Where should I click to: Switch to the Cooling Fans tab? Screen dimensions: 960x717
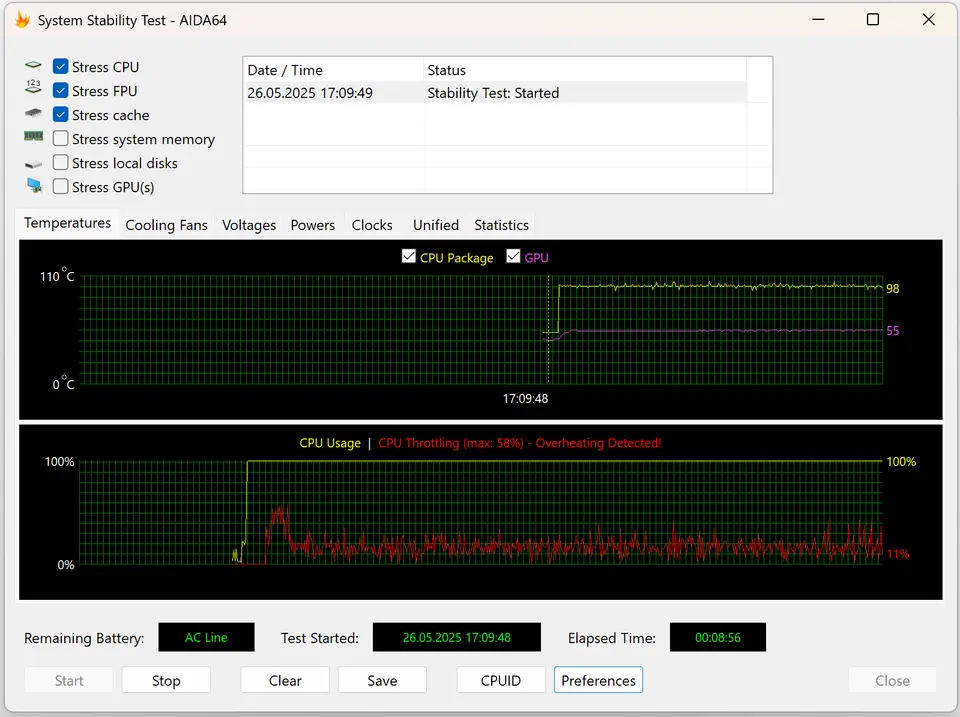166,225
